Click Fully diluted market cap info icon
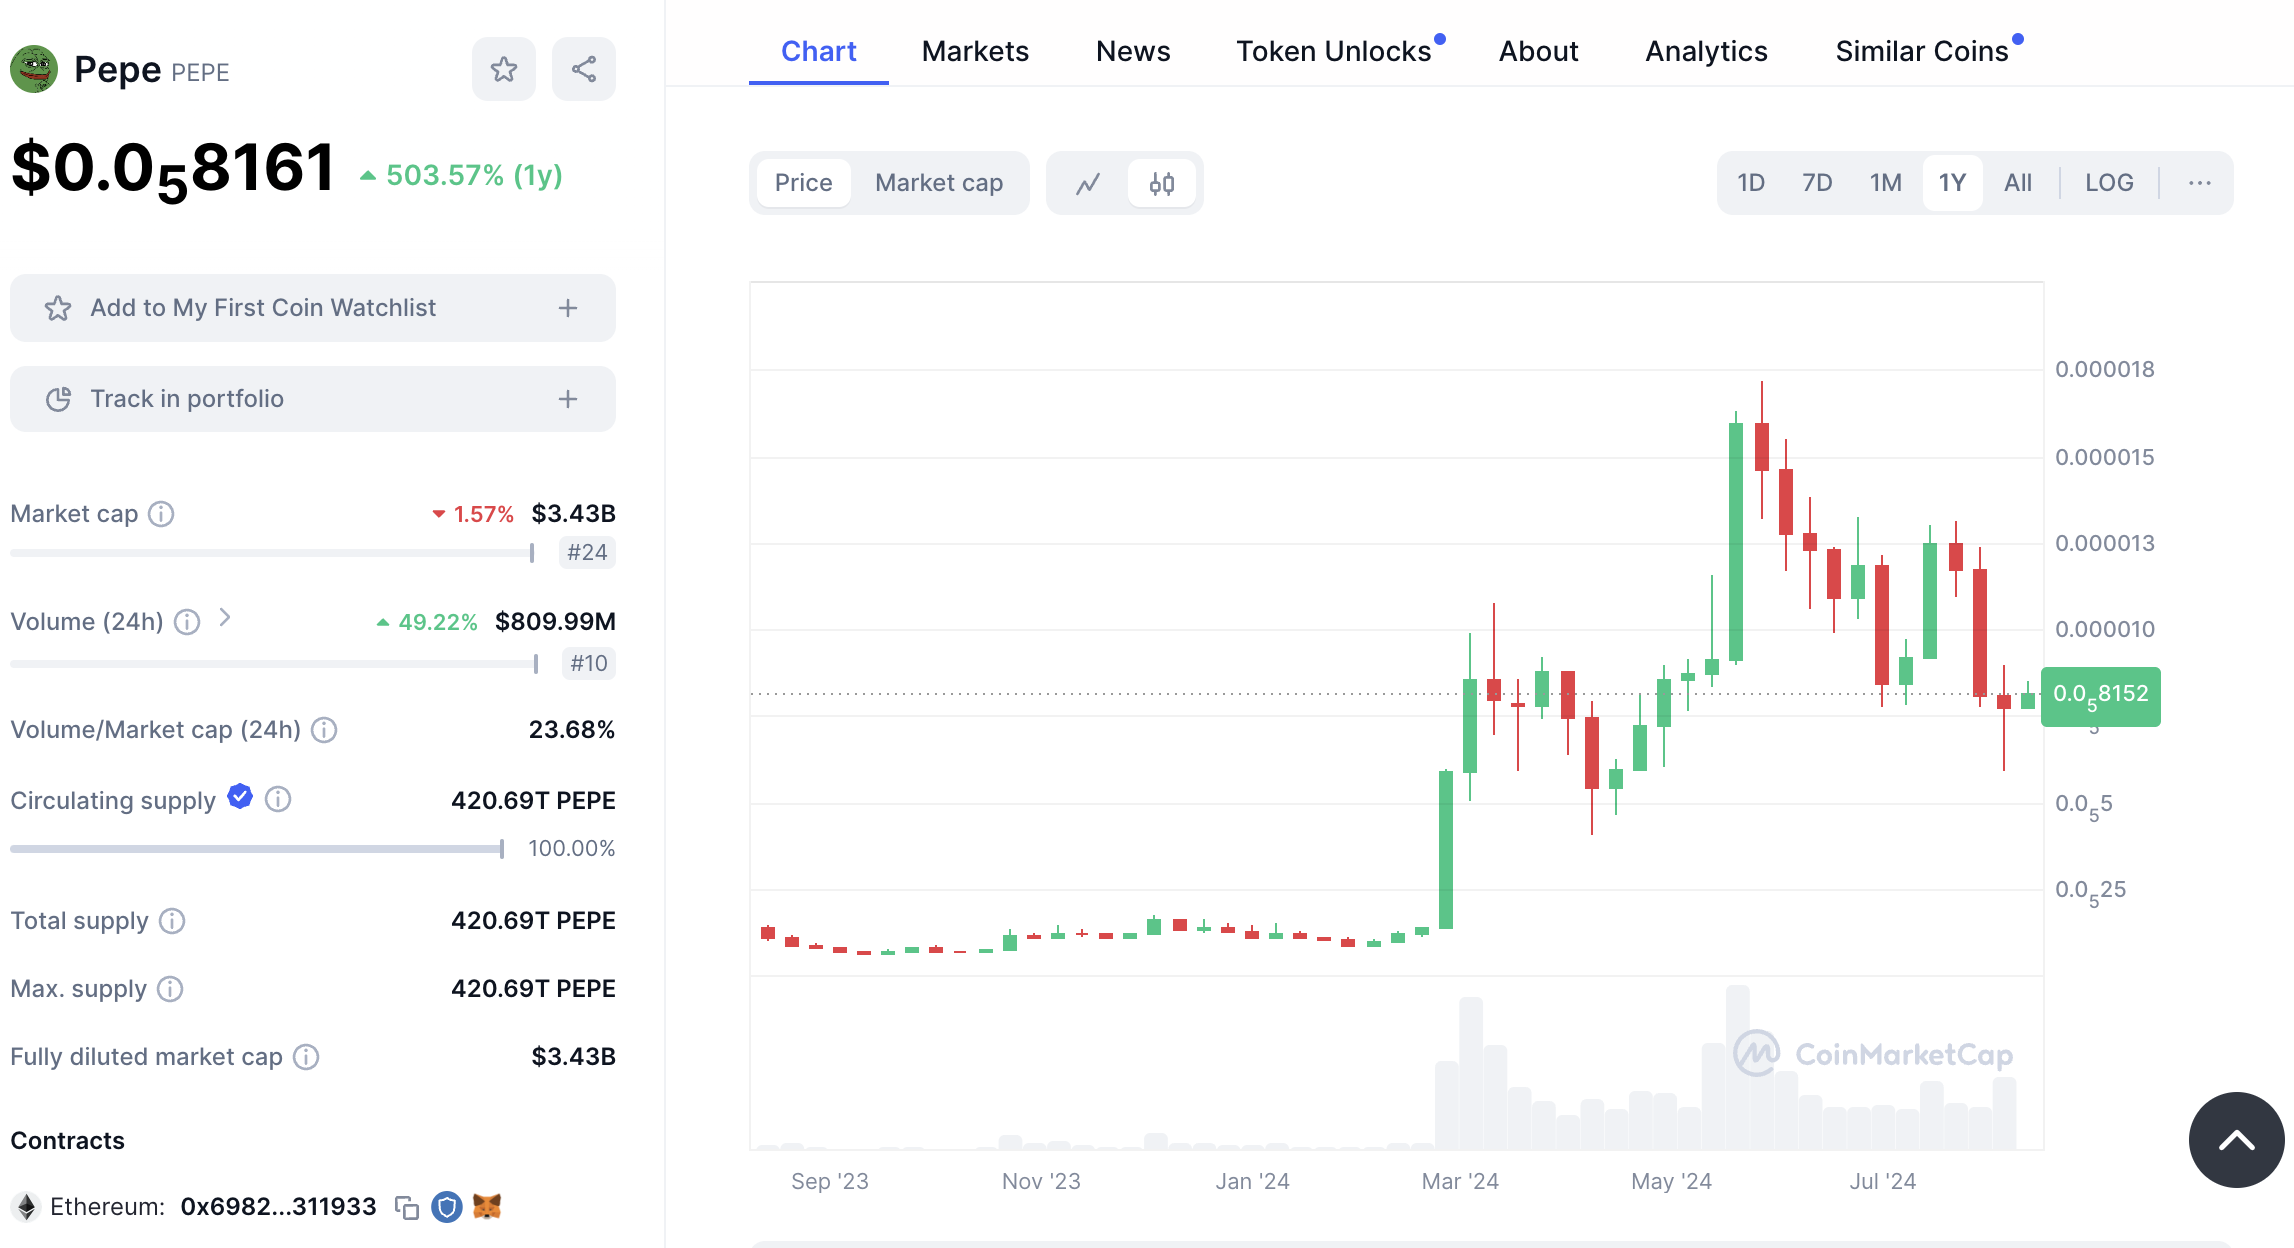The height and width of the screenshot is (1248, 2294). pyautogui.click(x=306, y=1057)
